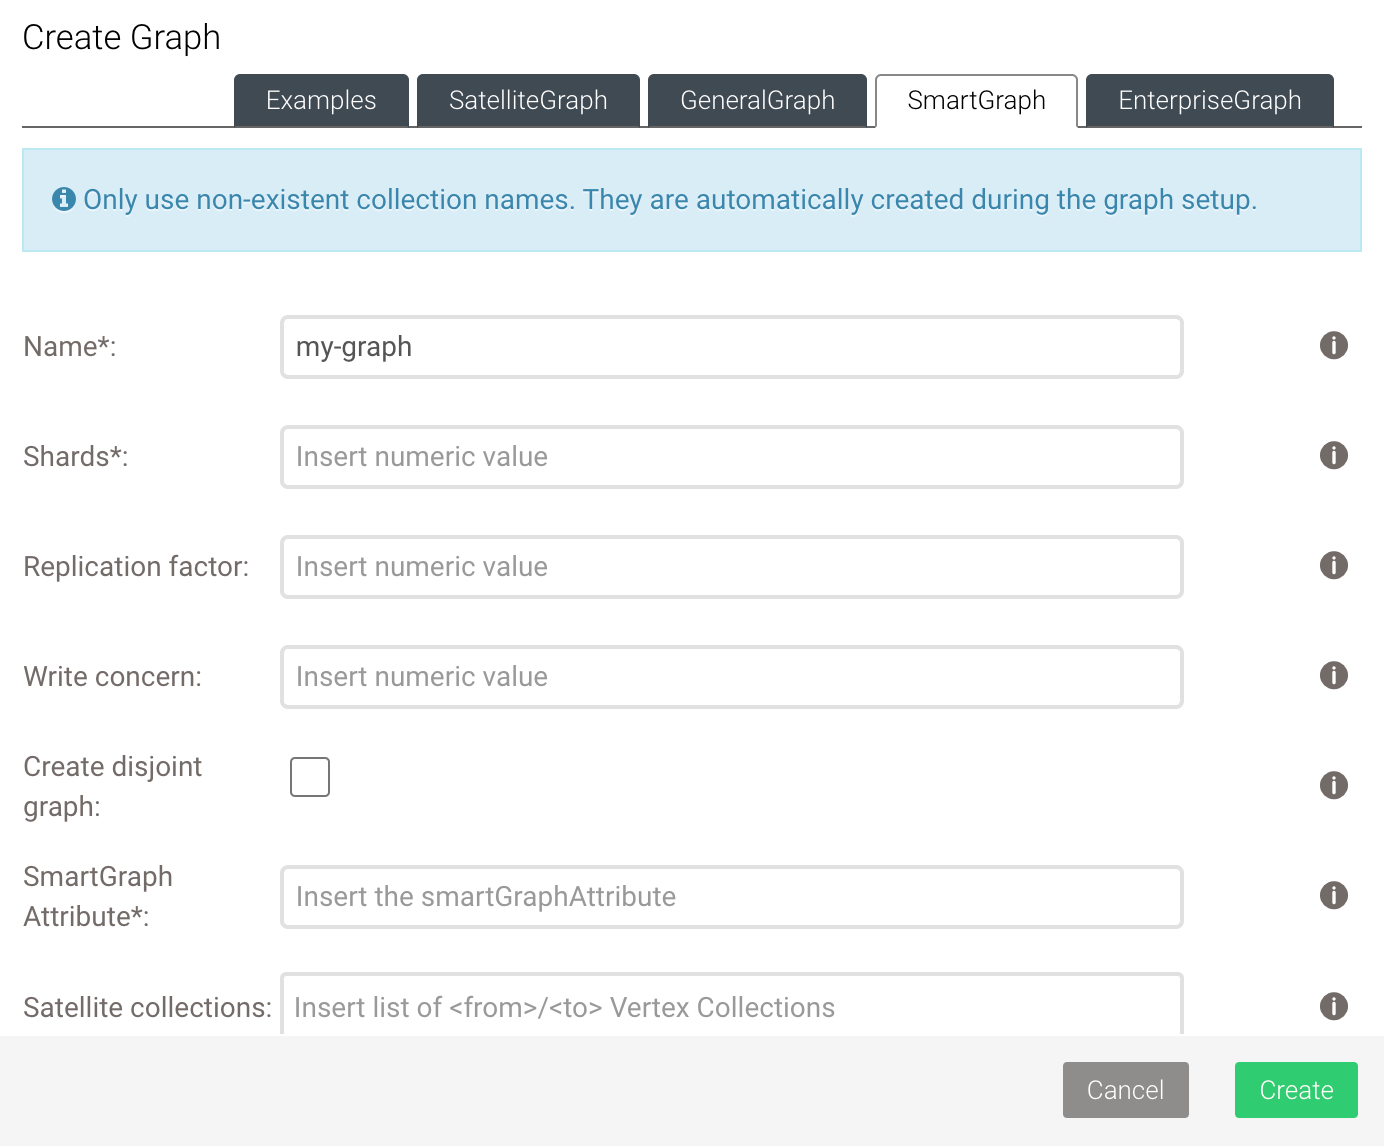Viewport: 1384px width, 1146px height.
Task: Click the Satellite collections label
Action: 147,1008
